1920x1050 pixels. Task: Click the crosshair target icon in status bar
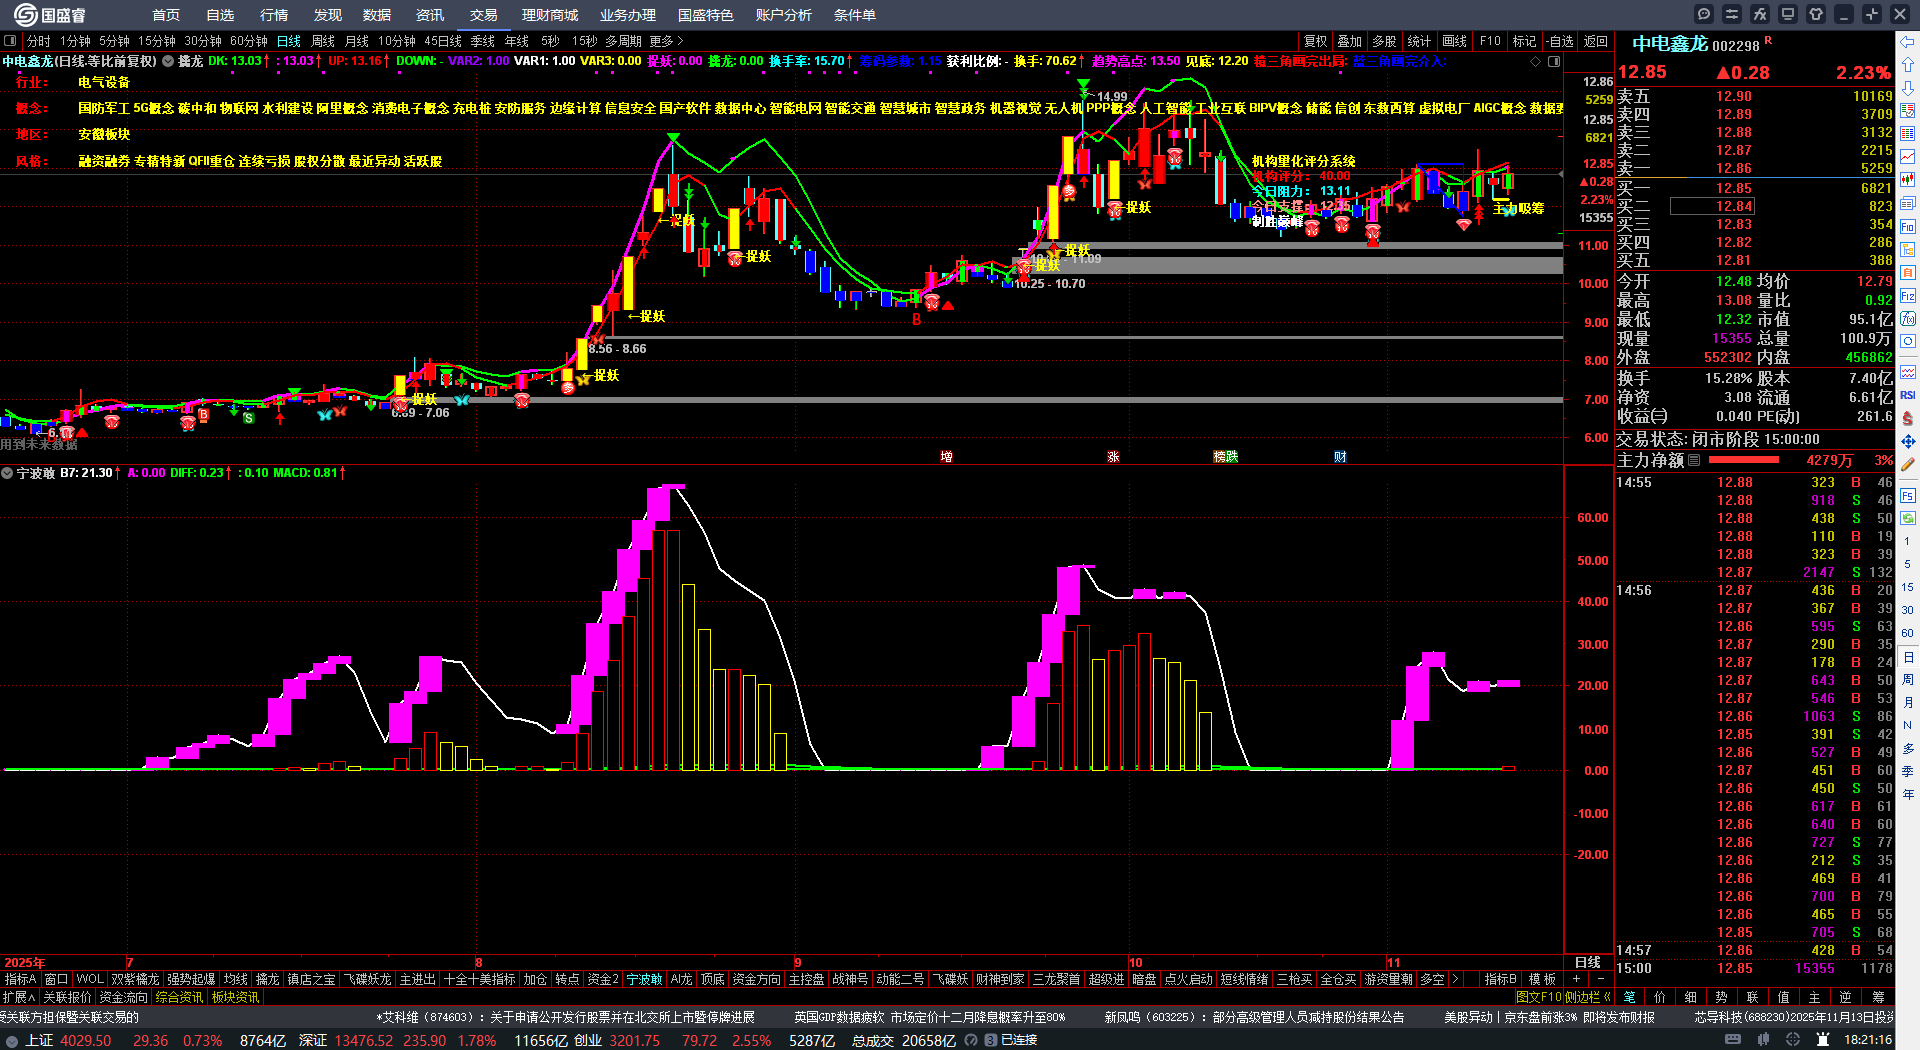1795,1040
